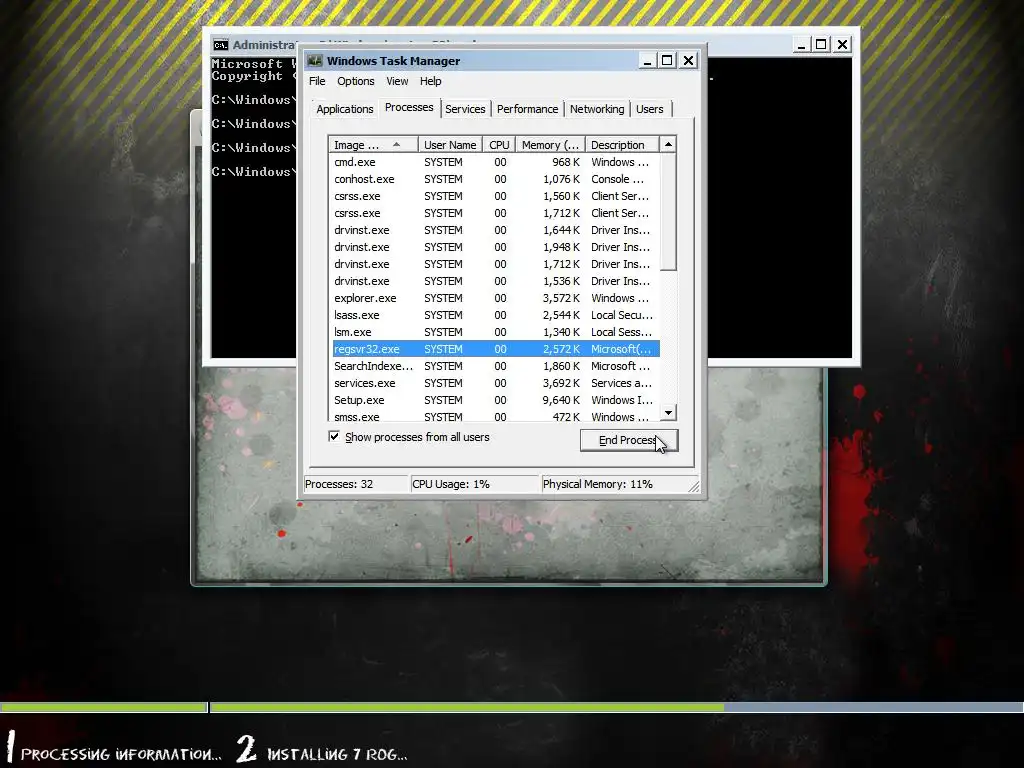
Task: Click the Task Manager resize grip
Action: tap(694, 487)
